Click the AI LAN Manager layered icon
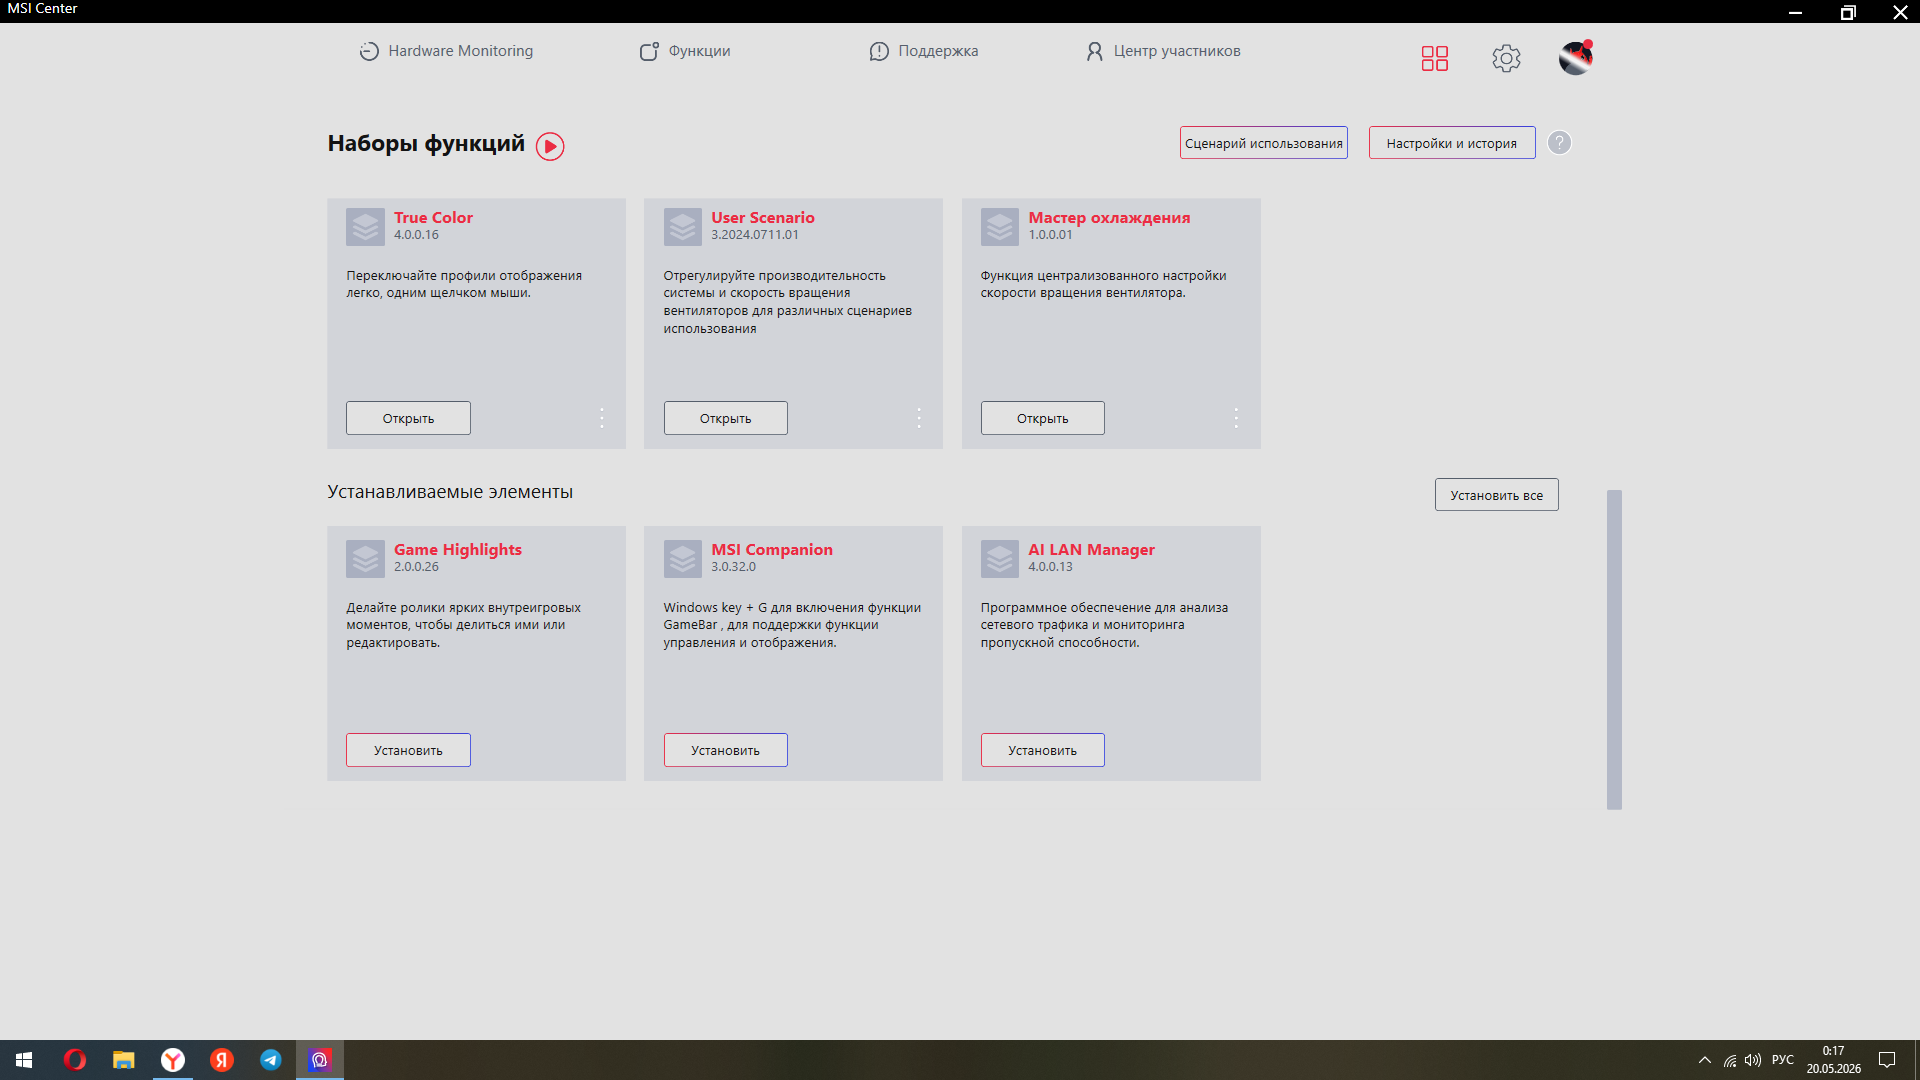The width and height of the screenshot is (1920, 1080). pos(1000,559)
